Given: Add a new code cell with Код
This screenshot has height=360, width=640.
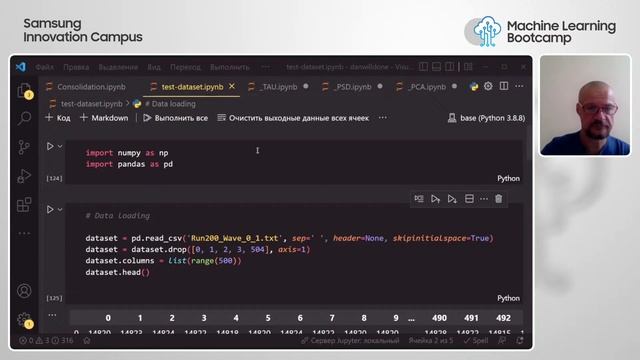Looking at the screenshot, I should click(x=58, y=118).
